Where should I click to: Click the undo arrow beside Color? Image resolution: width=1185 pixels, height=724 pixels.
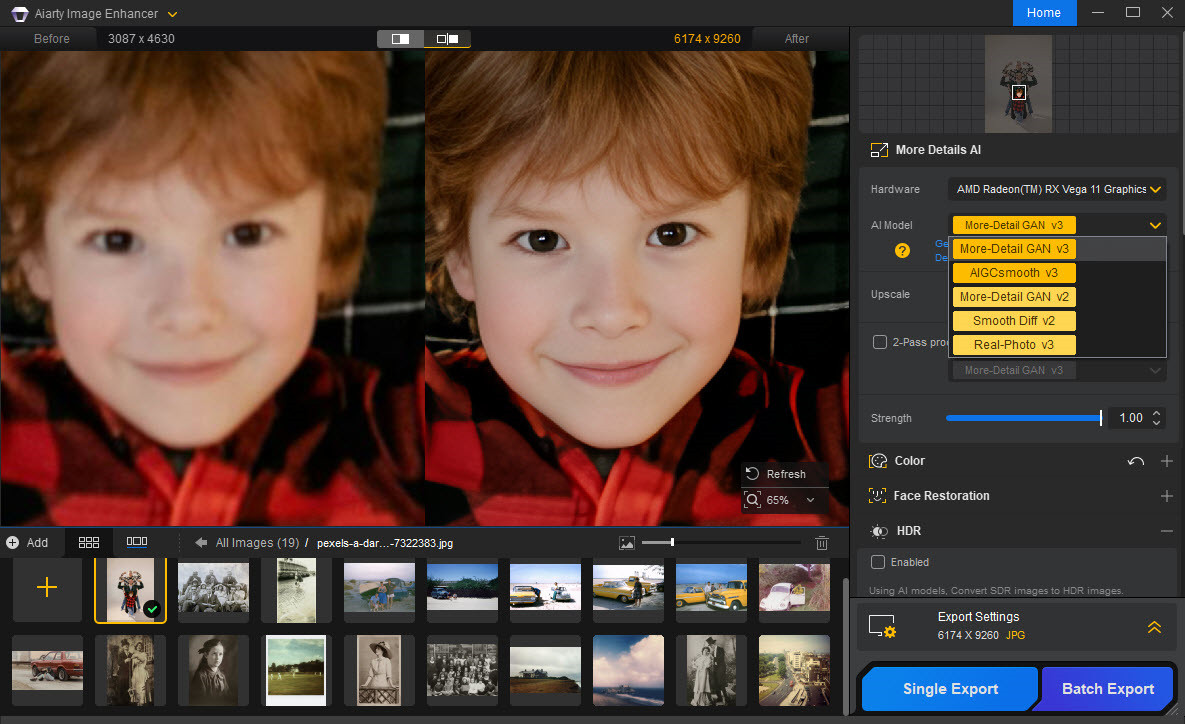click(1135, 461)
